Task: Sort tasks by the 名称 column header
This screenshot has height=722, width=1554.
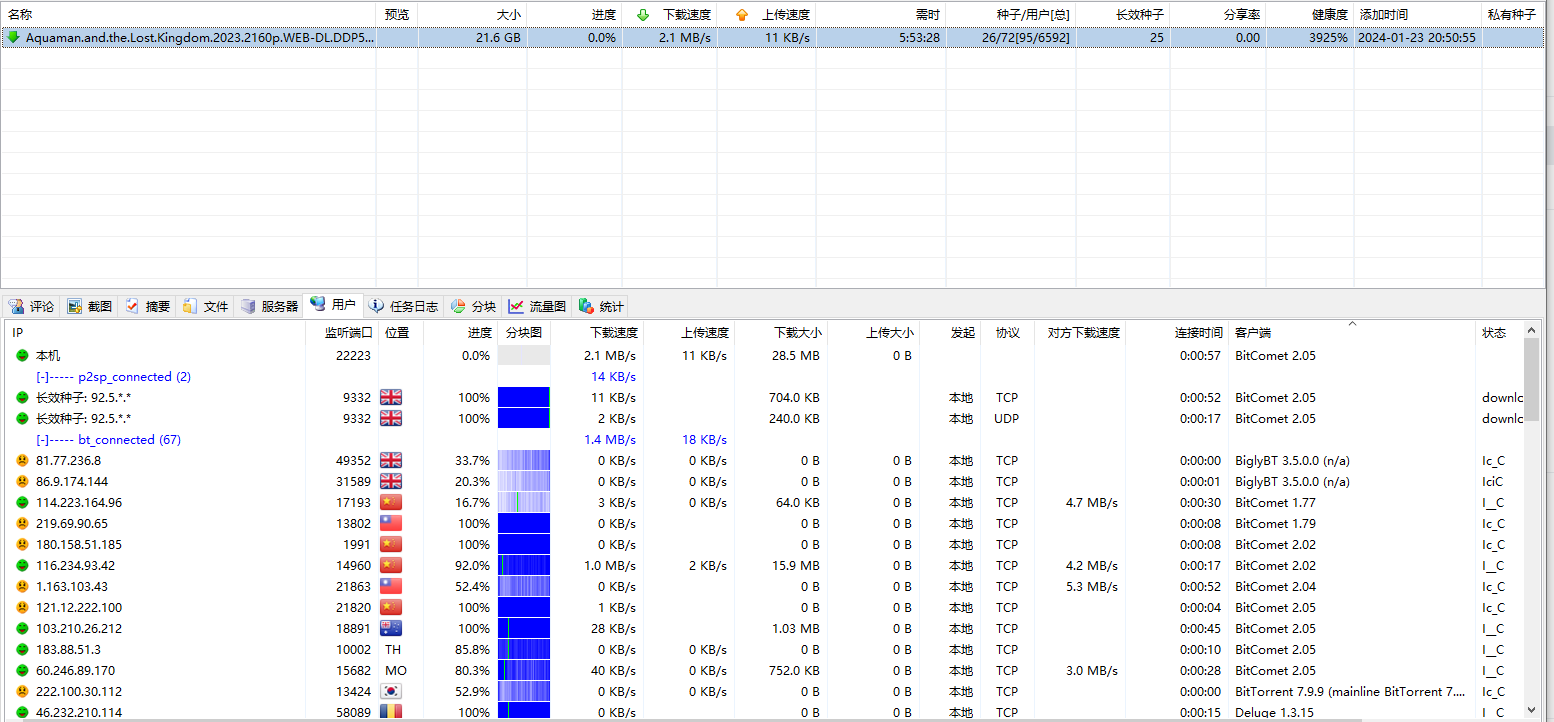Action: coord(189,14)
